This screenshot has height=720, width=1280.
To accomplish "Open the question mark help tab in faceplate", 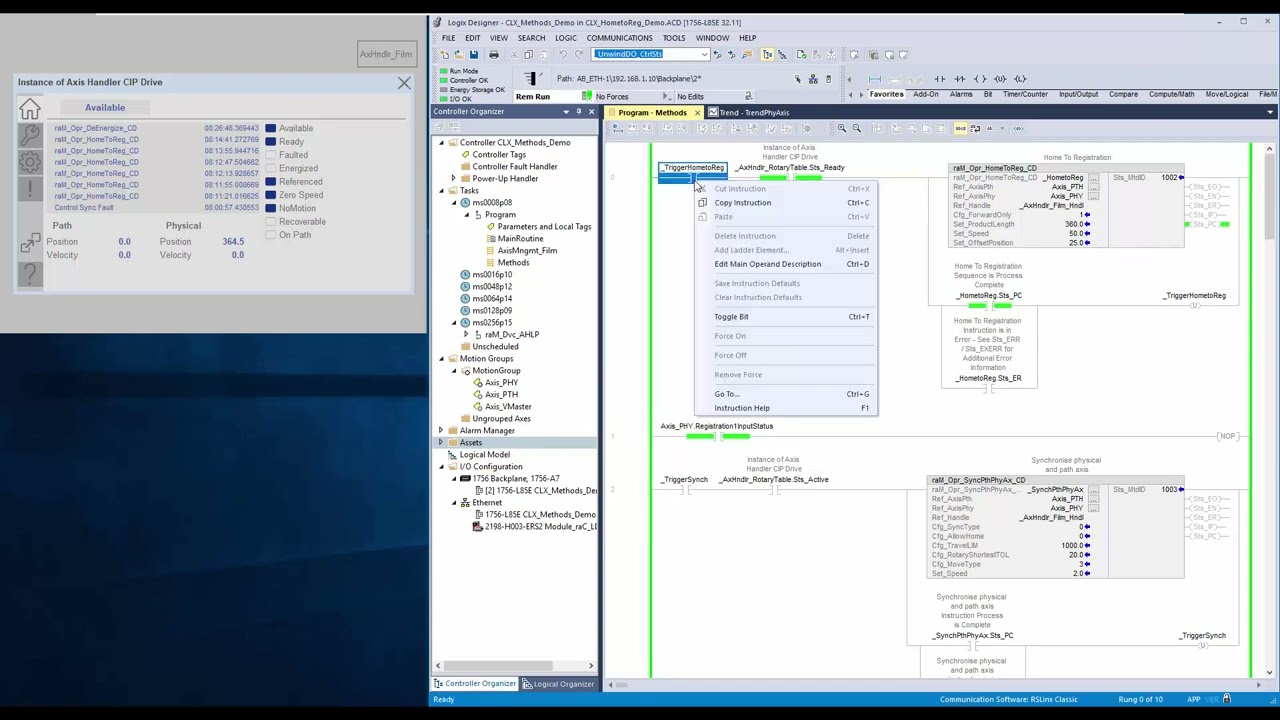I will [x=30, y=272].
